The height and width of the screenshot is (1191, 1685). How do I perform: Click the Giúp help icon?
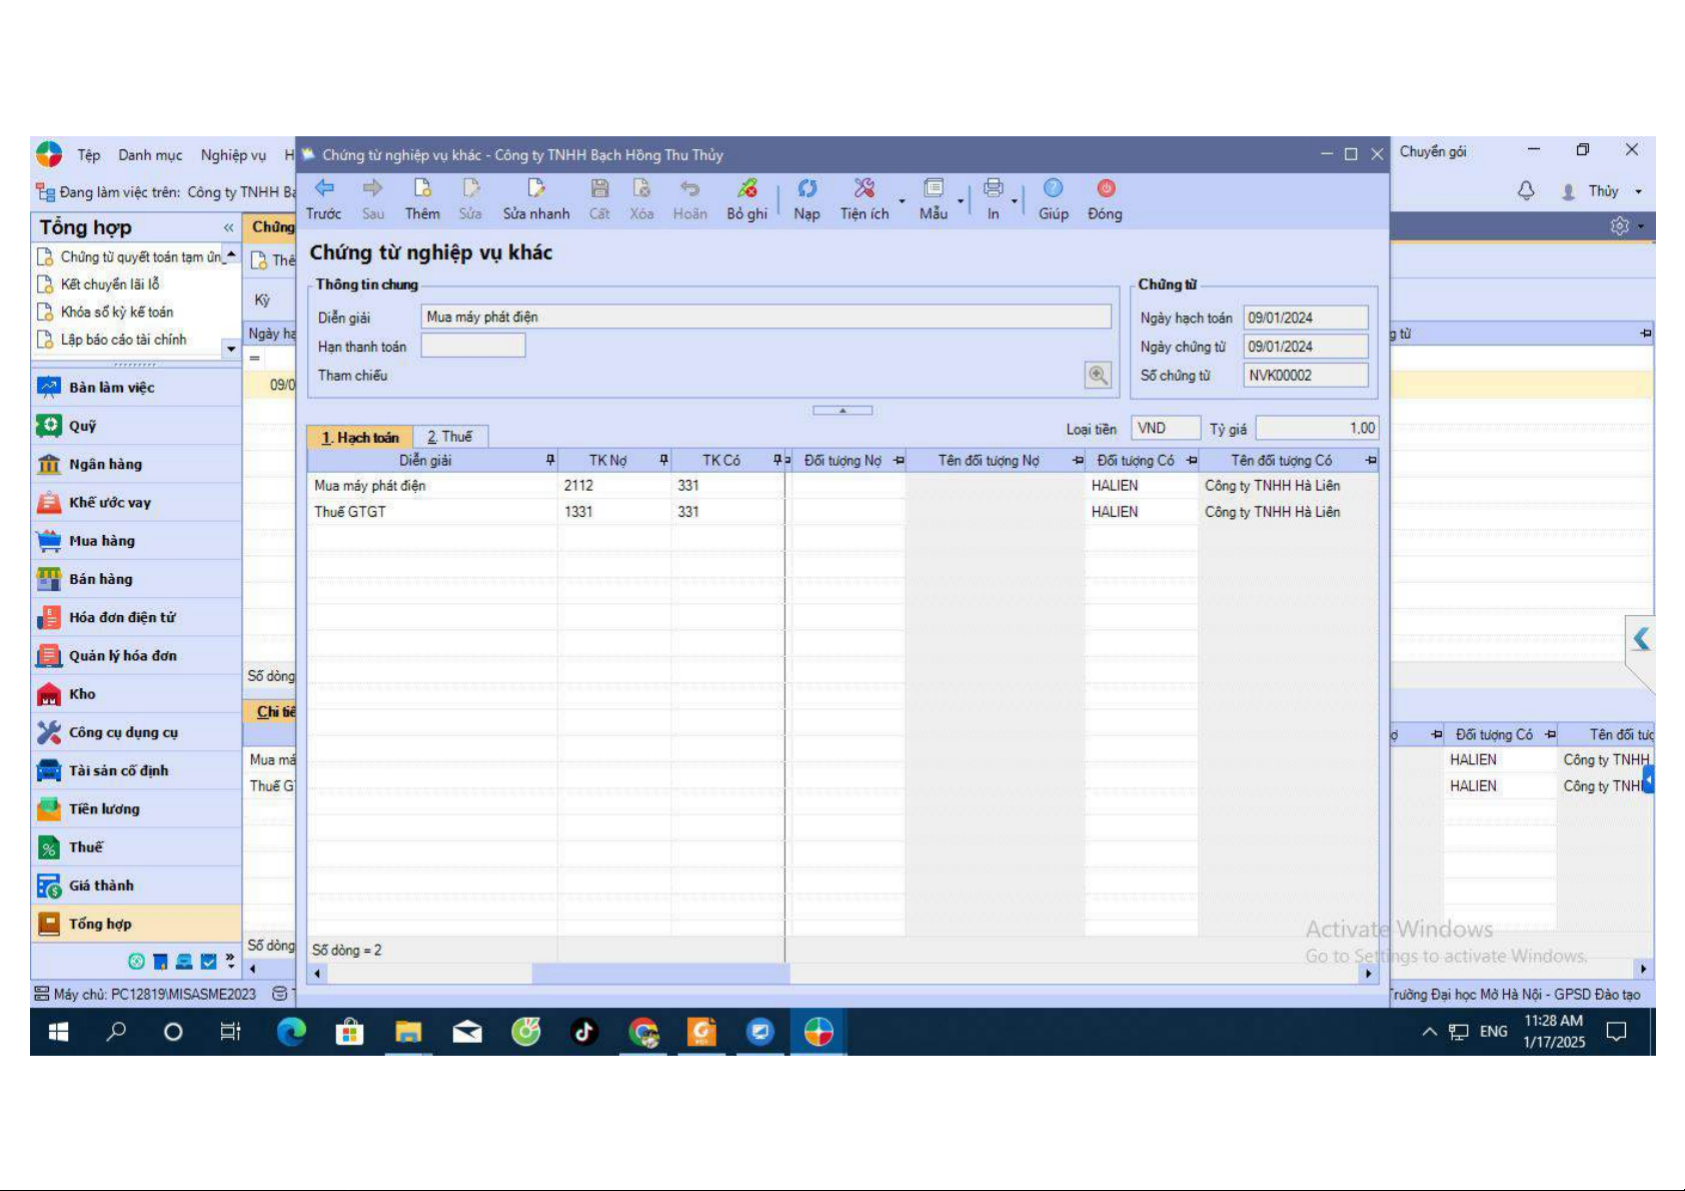pos(1053,189)
